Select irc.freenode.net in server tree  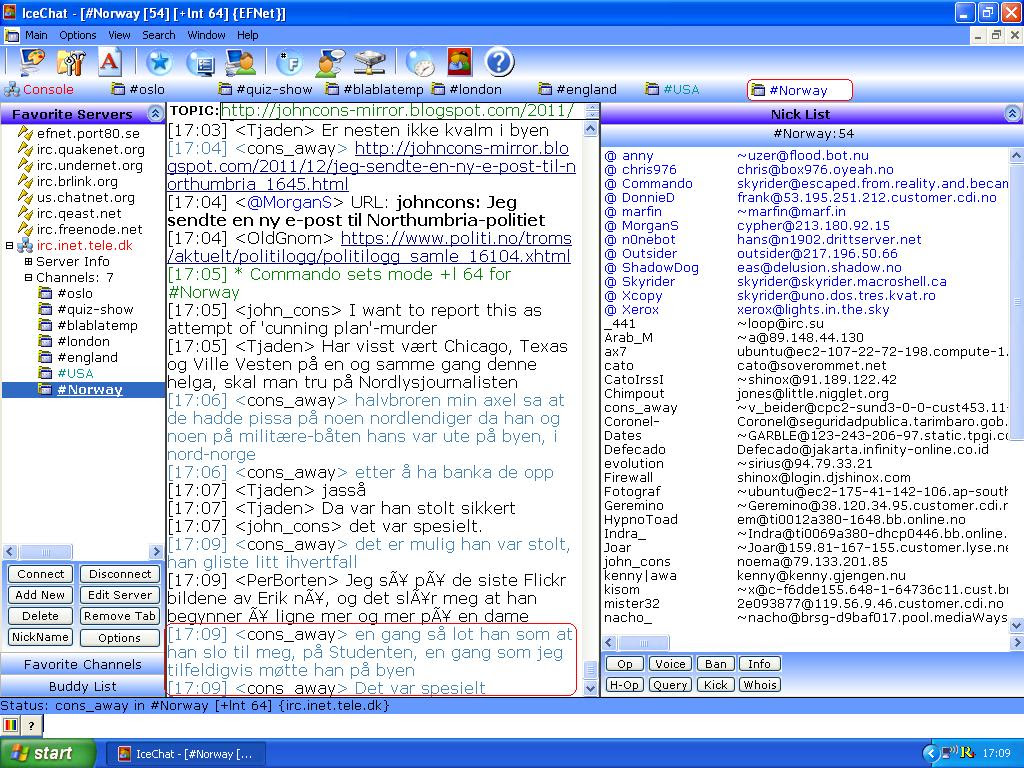(89, 229)
